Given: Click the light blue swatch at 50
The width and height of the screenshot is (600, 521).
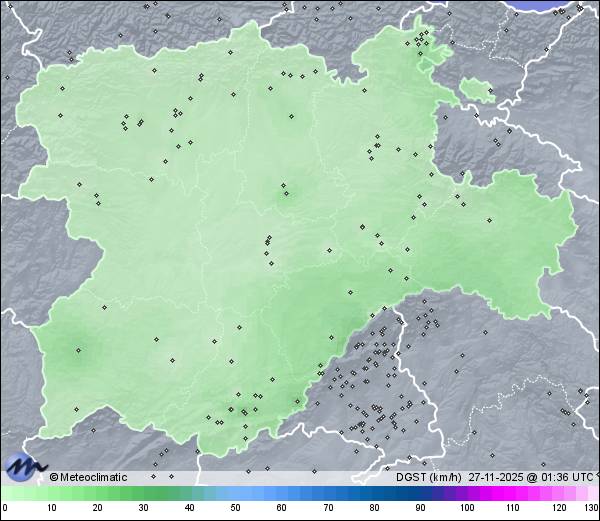Looking at the screenshot, I should click(236, 493).
